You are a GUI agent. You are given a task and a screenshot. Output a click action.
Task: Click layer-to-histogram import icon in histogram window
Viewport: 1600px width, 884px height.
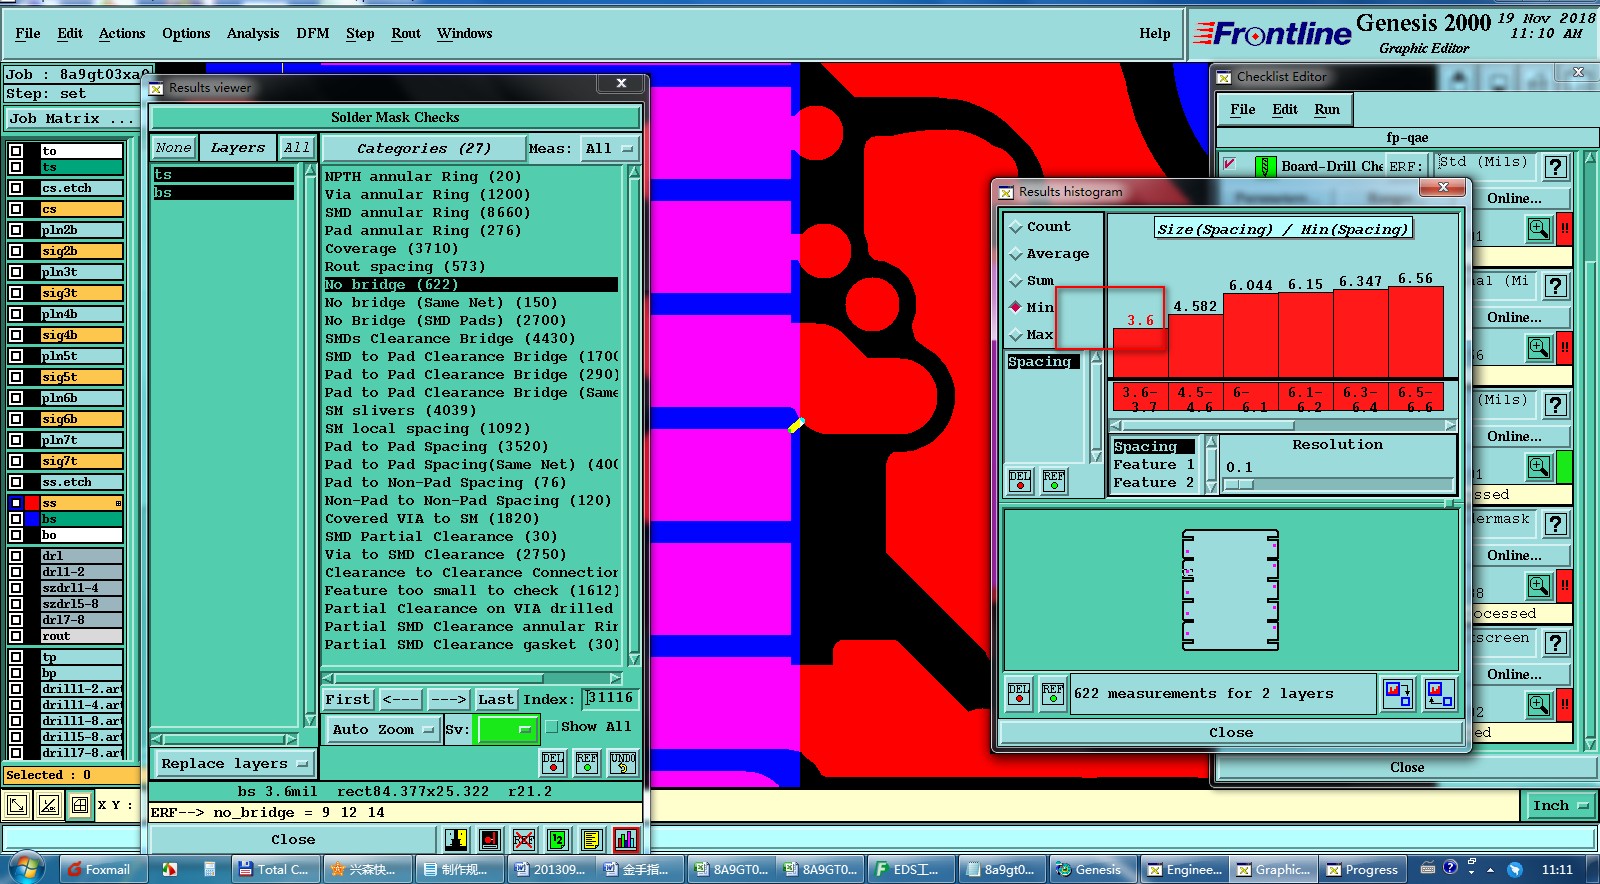[x=1440, y=693]
